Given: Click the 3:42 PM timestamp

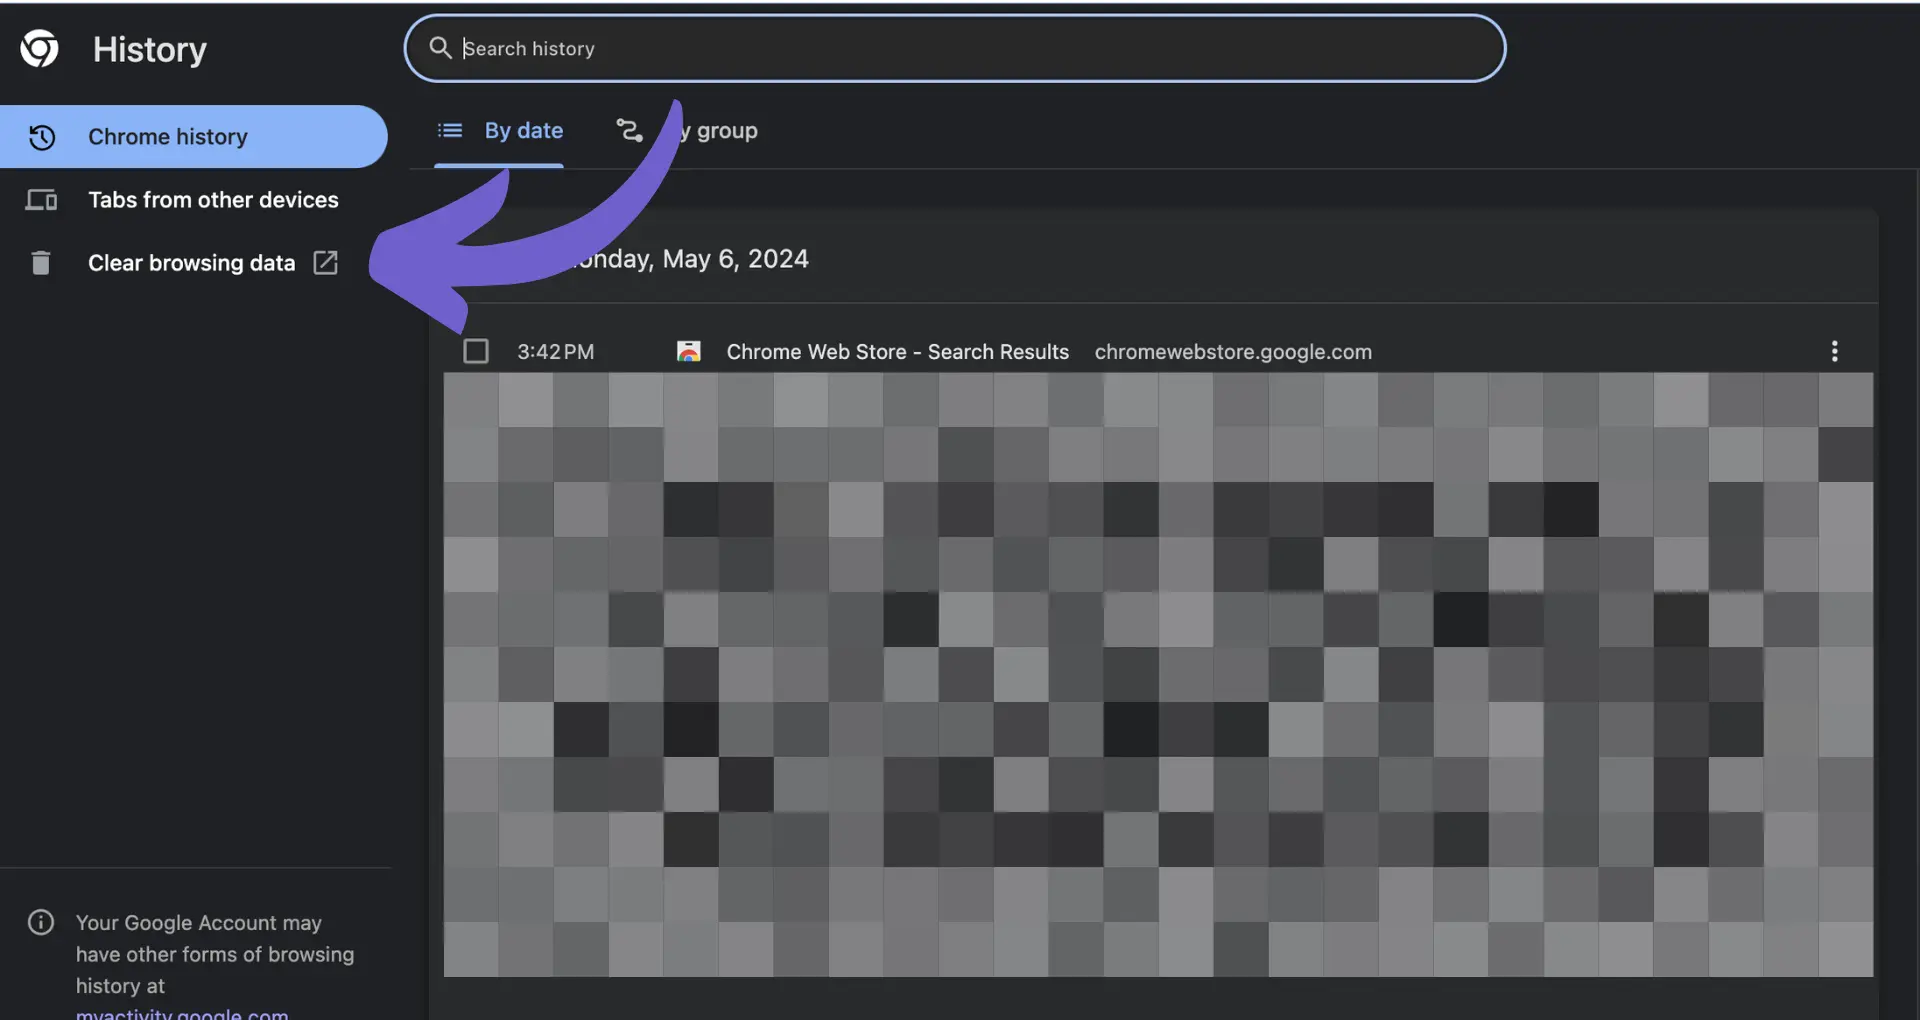Looking at the screenshot, I should pyautogui.click(x=555, y=352).
